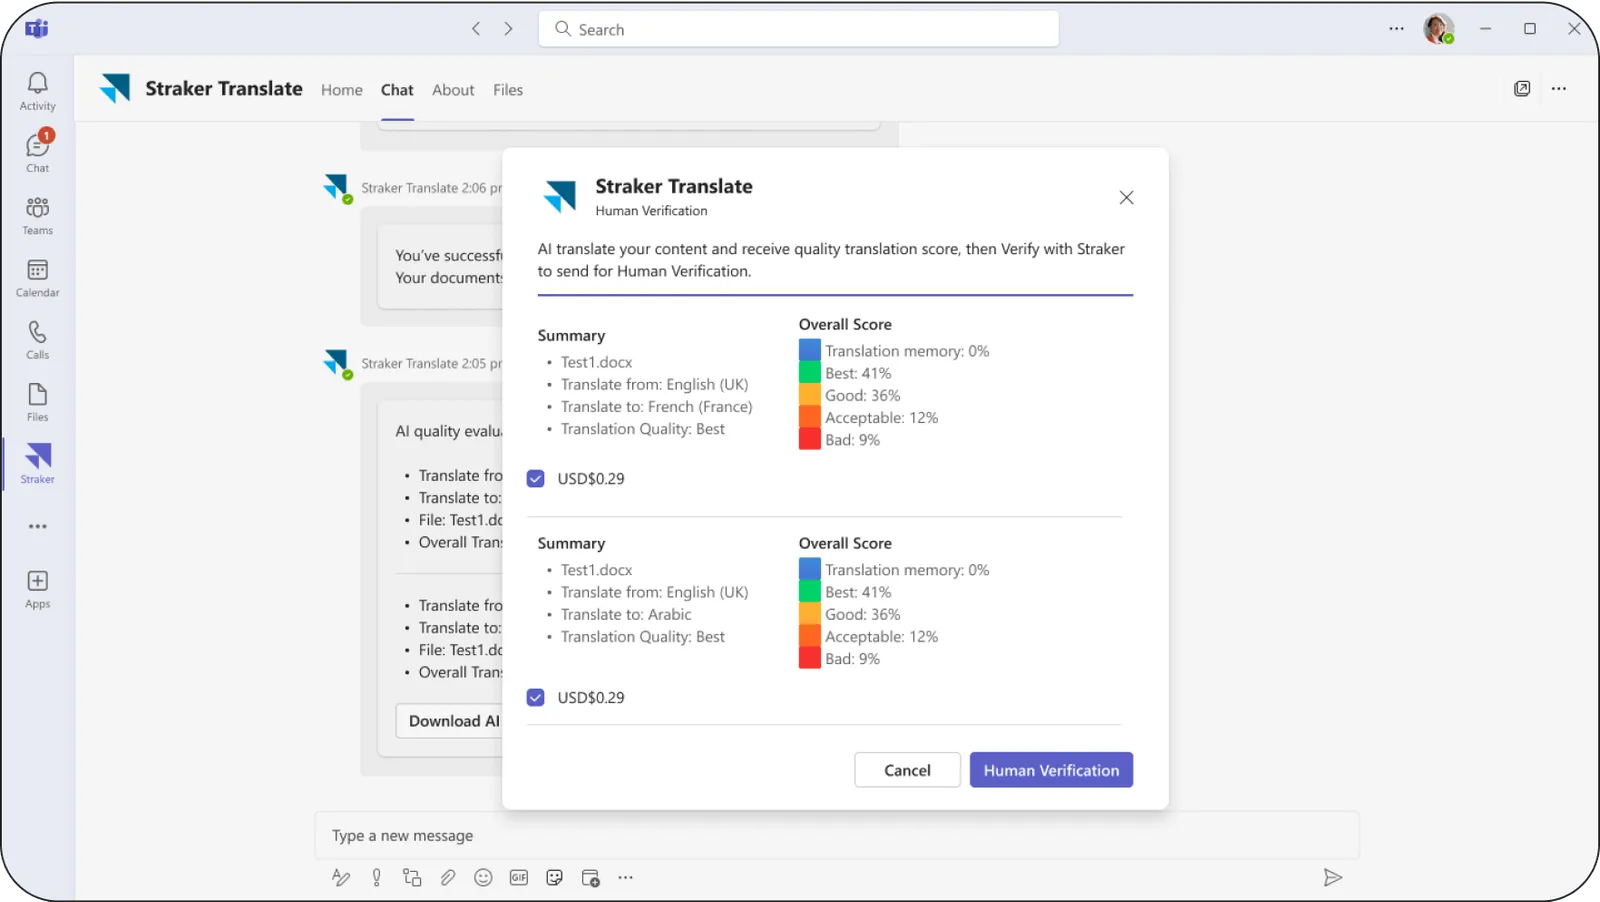Open Teams in the left sidebar
1600x902 pixels.
37,215
